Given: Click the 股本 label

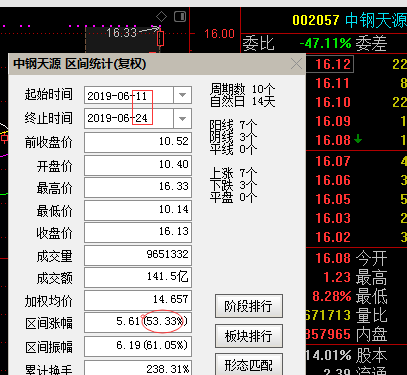Looking at the screenshot, I should click(x=371, y=355).
